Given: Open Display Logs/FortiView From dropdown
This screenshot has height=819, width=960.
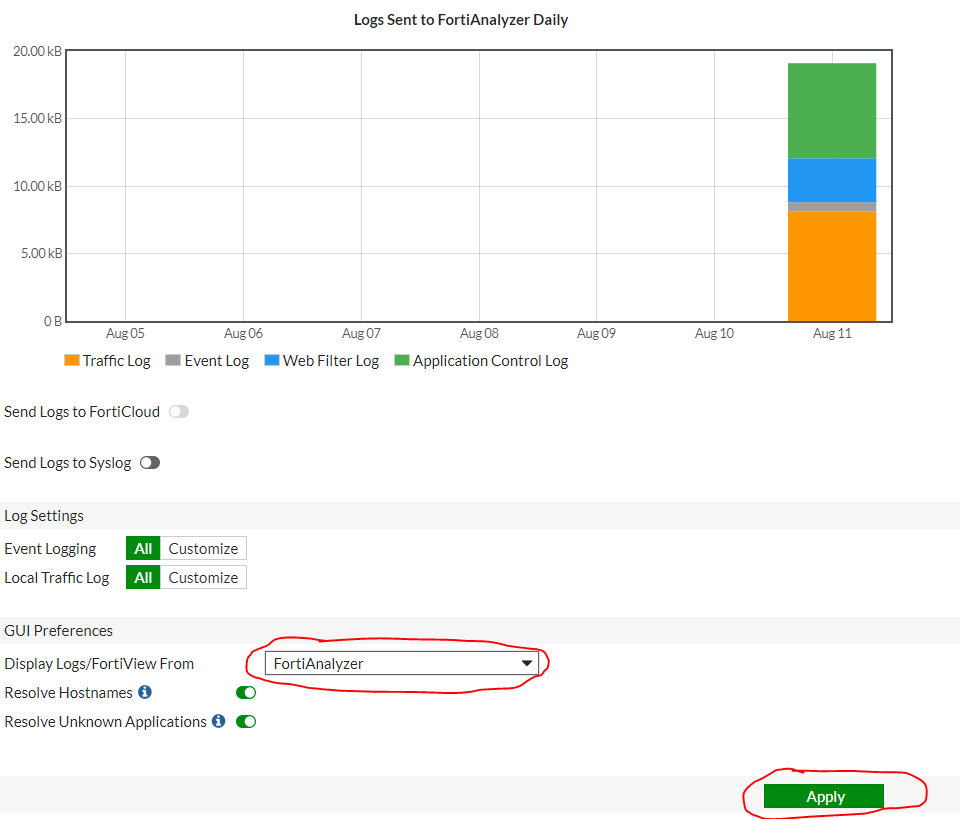Looking at the screenshot, I should tap(402, 664).
